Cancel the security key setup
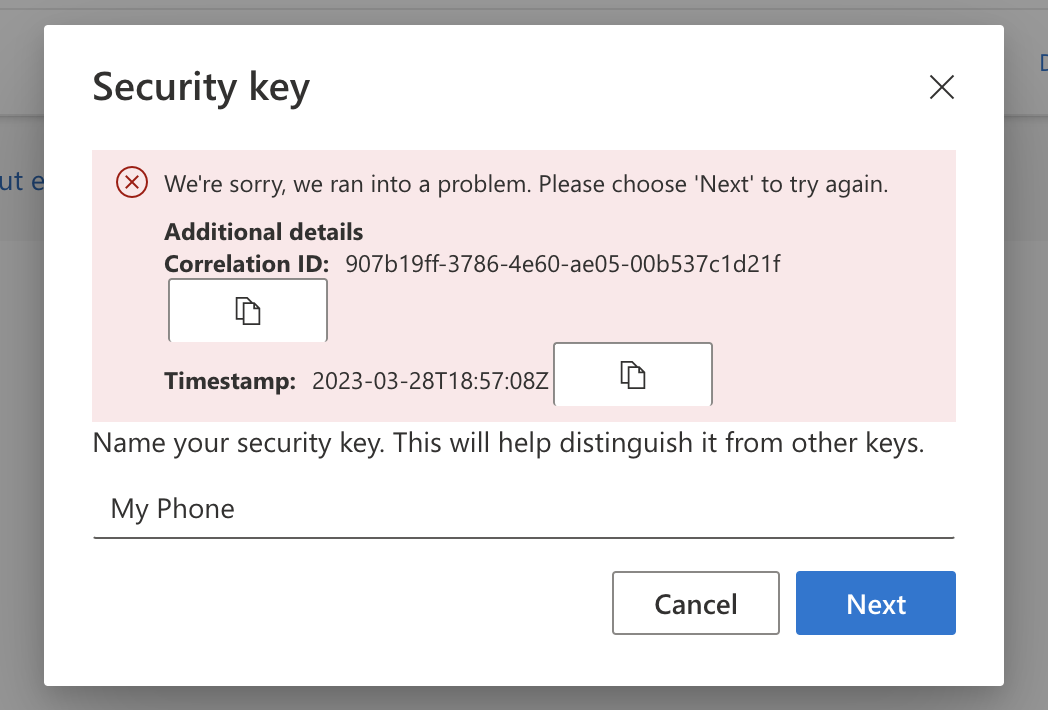Image resolution: width=1048 pixels, height=710 pixels. pyautogui.click(x=695, y=603)
